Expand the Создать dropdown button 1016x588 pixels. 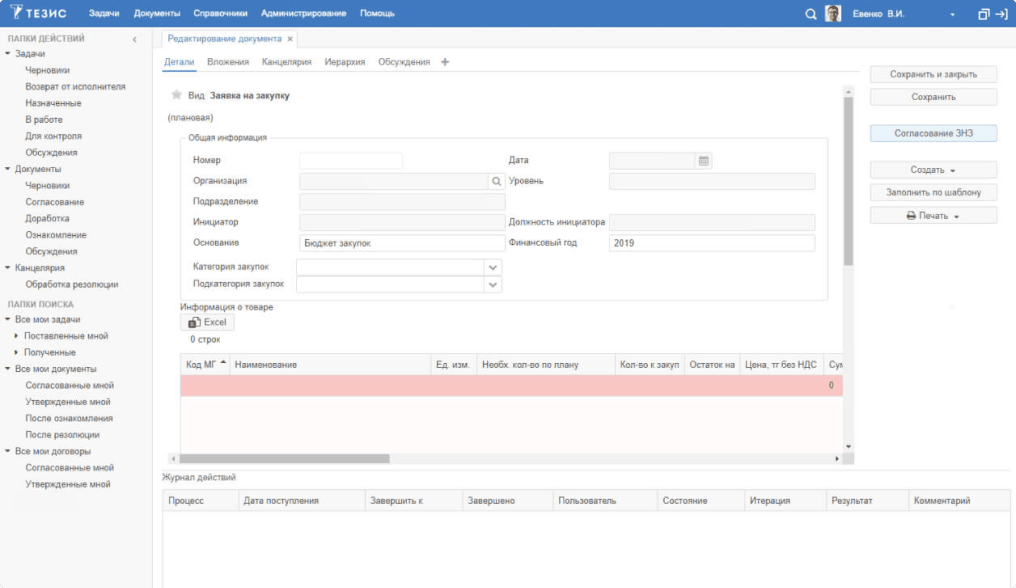tap(933, 170)
